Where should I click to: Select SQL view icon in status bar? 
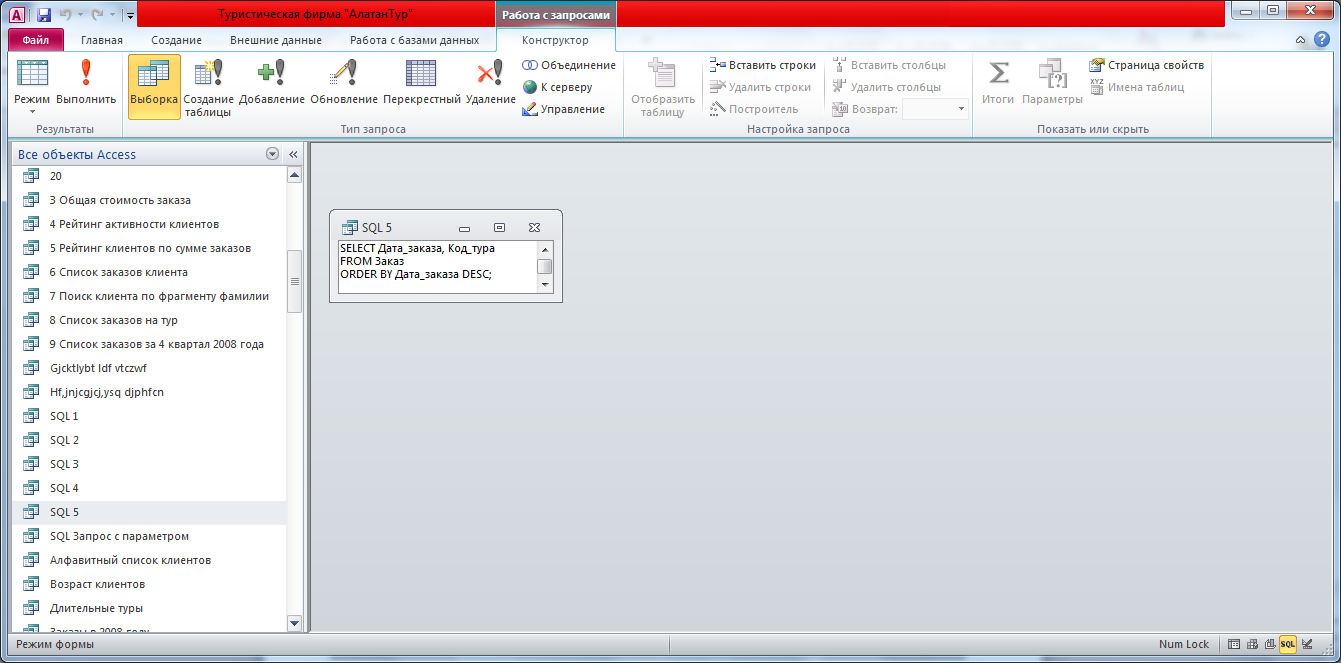tap(1288, 644)
